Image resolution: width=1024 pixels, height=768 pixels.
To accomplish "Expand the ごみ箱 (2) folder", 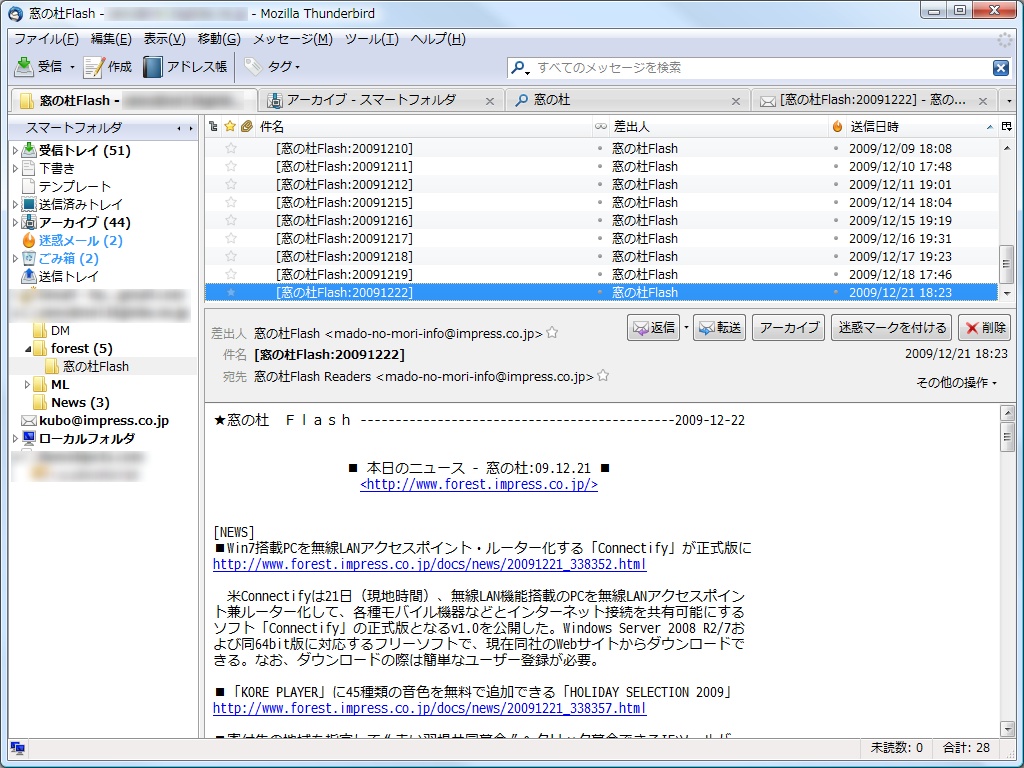I will click(15, 259).
